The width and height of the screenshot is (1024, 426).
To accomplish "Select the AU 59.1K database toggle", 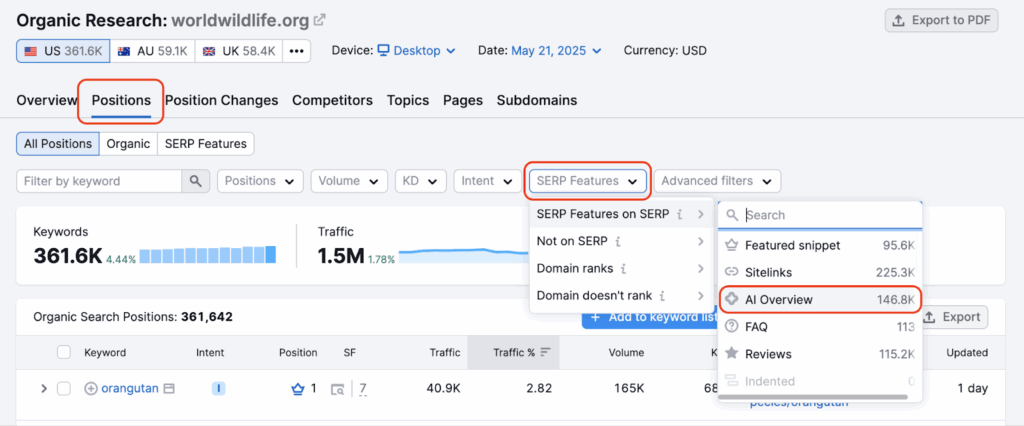I will (151, 50).
